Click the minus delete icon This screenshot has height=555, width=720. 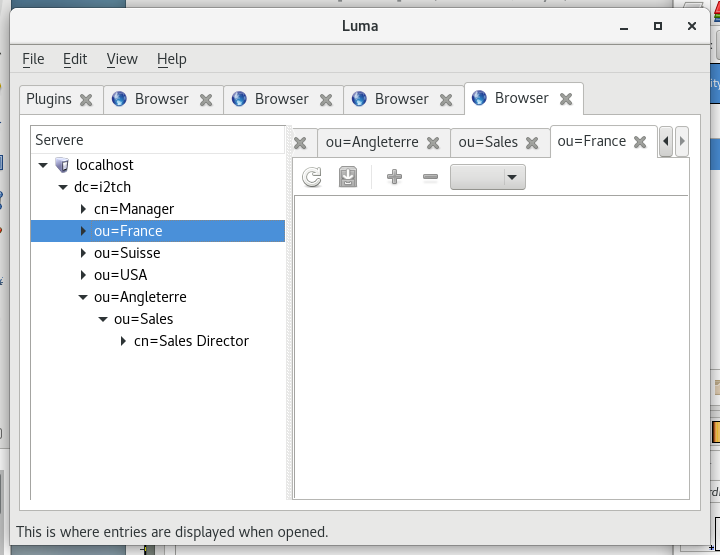pyautogui.click(x=430, y=177)
